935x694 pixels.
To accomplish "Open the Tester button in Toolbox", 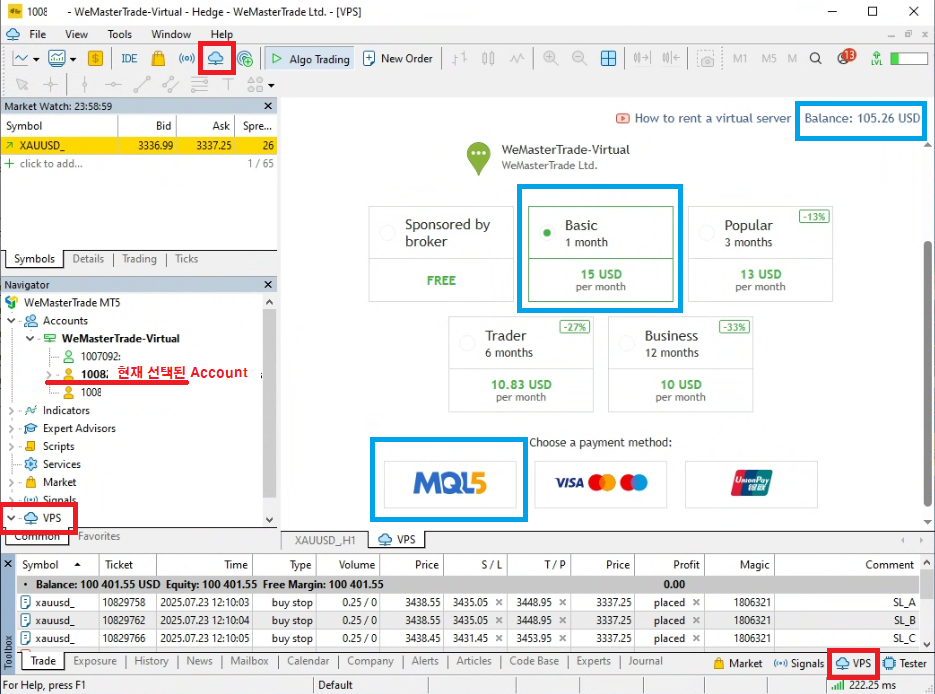I will tap(905, 663).
